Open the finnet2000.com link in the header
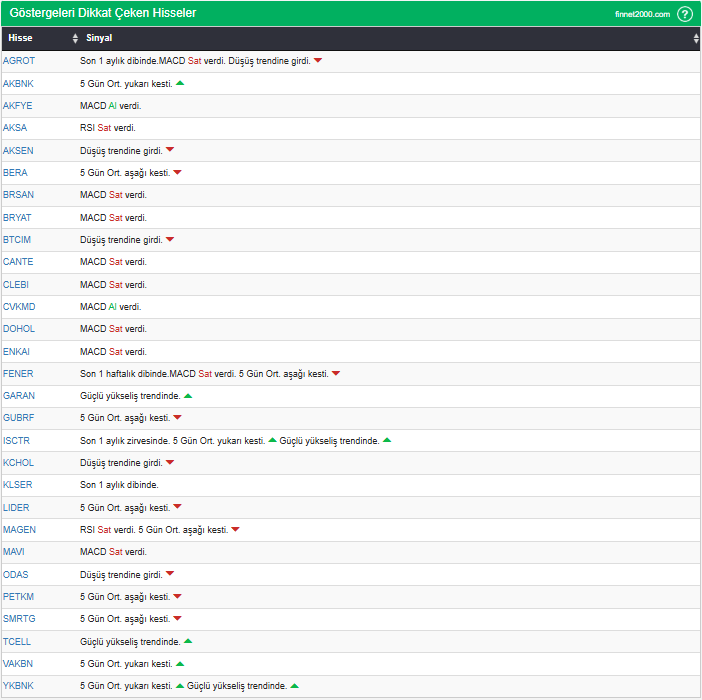Image resolution: width=702 pixels, height=700 pixels. [642, 14]
